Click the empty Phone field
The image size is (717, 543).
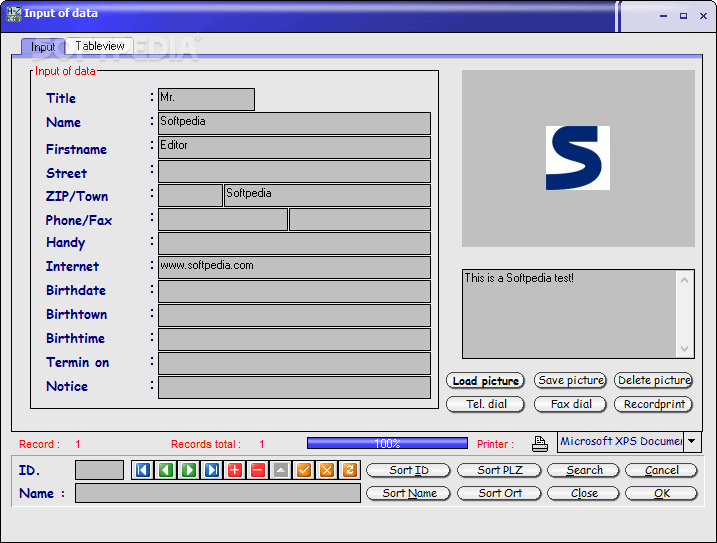223,220
